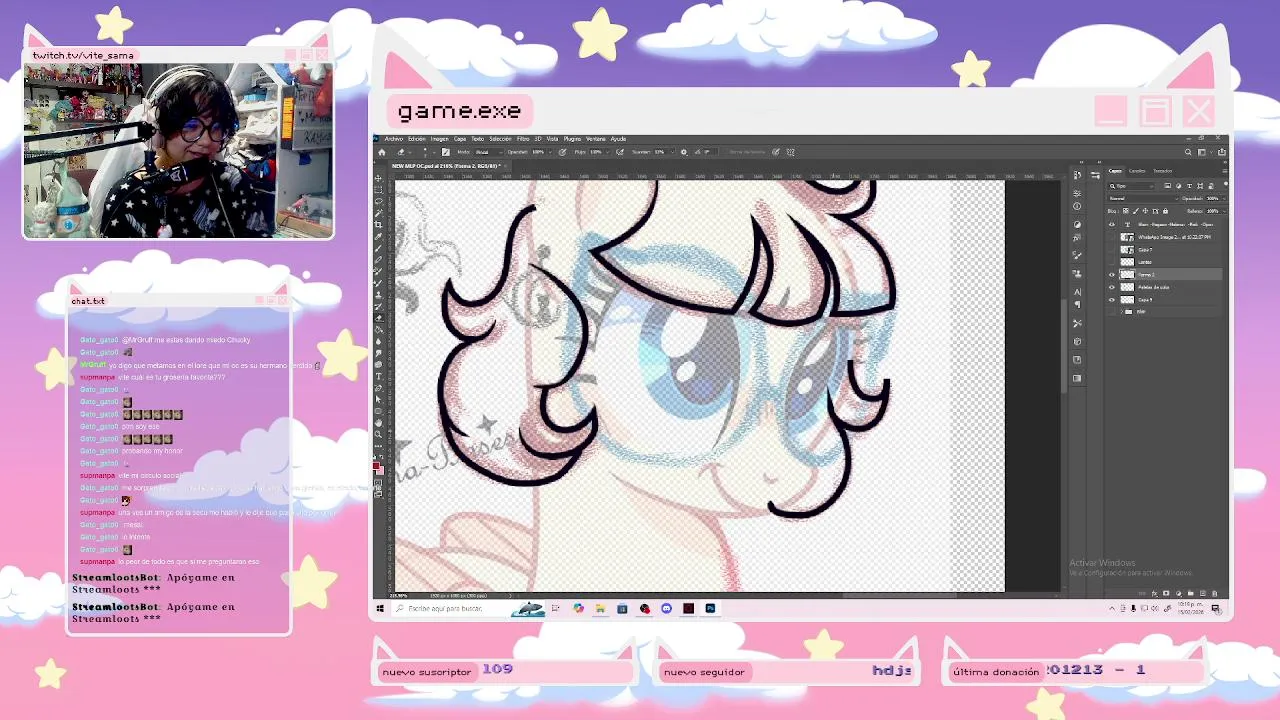Viewport: 1280px width, 720px height.
Task: Select the Type tool in toolbar
Action: tap(378, 376)
